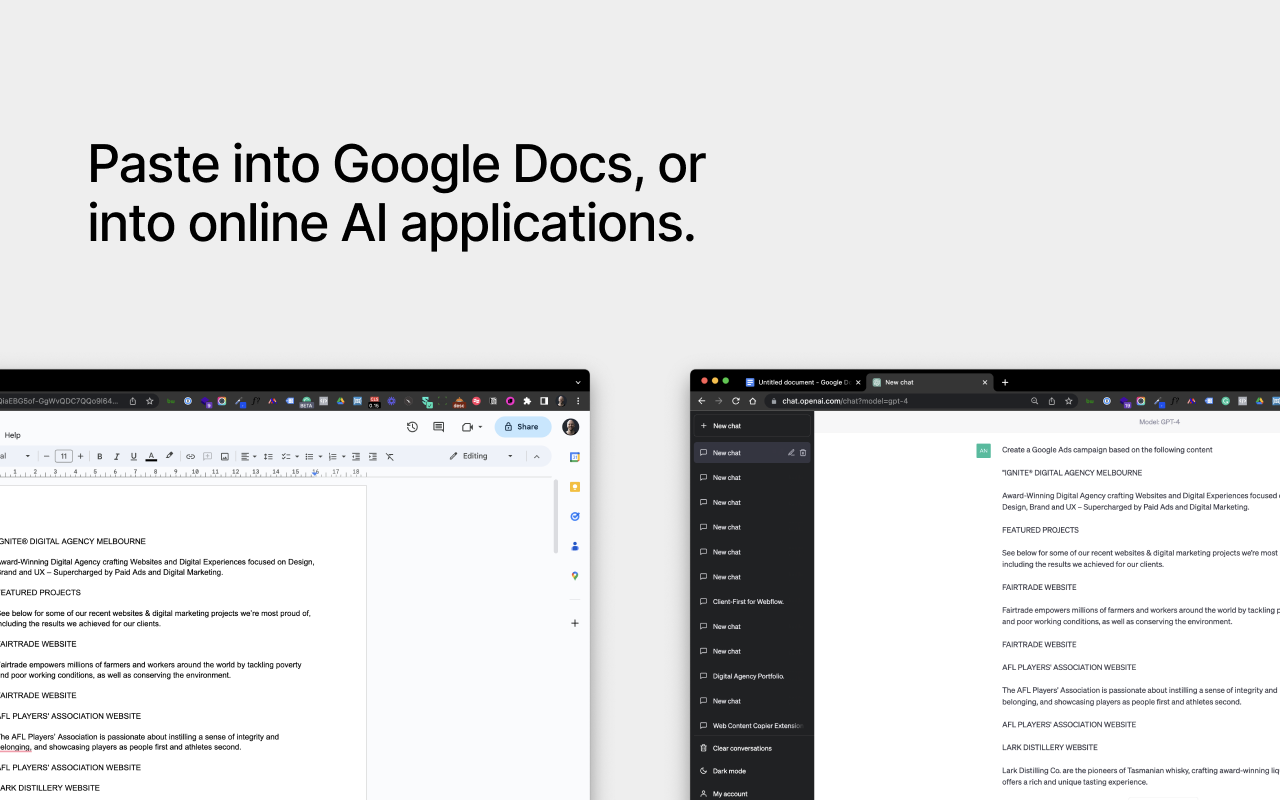
Task: Expand the numbered list options arrow
Action: pos(343,456)
